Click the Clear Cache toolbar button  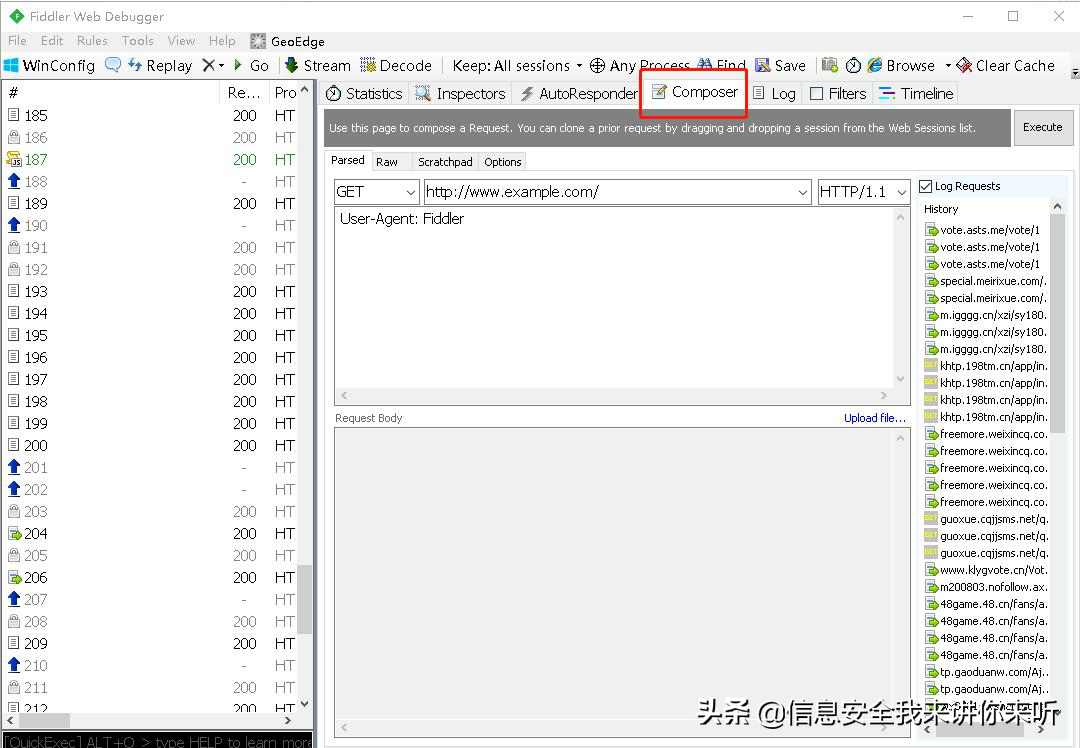(1006, 65)
